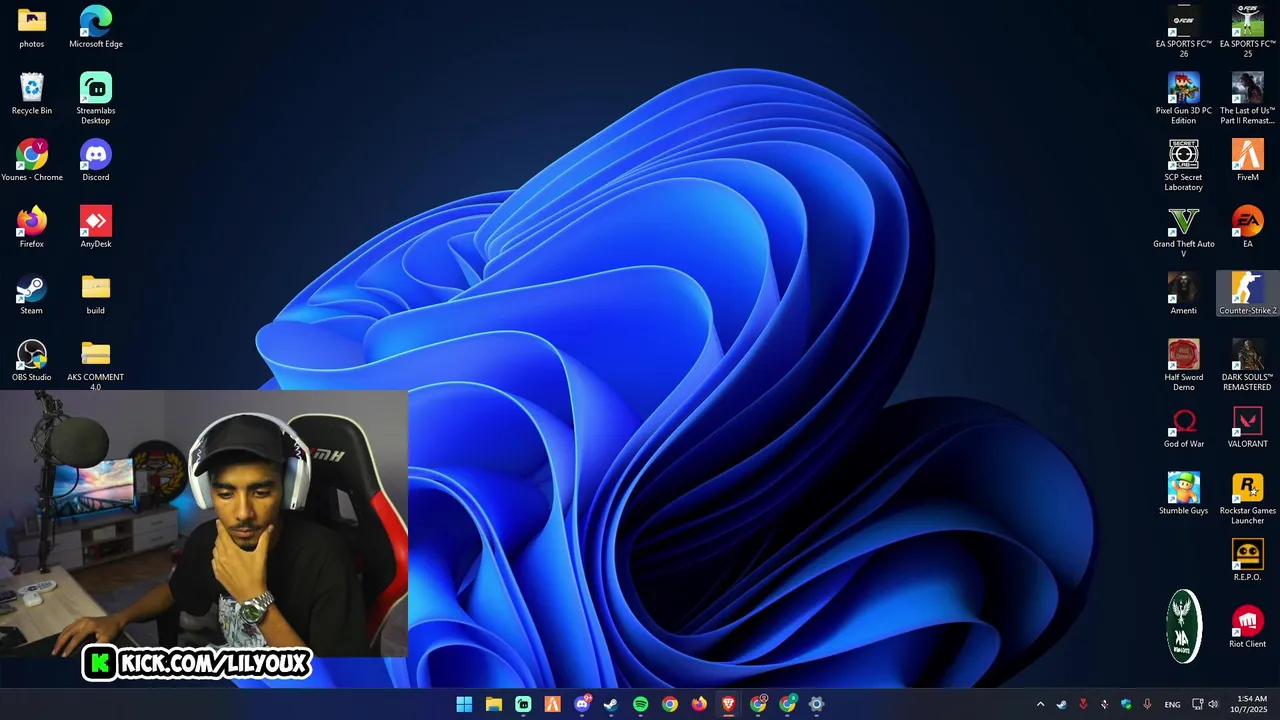This screenshot has width=1280, height=720.
Task: Select the Firefox desktop shortcut
Action: click(x=32, y=227)
